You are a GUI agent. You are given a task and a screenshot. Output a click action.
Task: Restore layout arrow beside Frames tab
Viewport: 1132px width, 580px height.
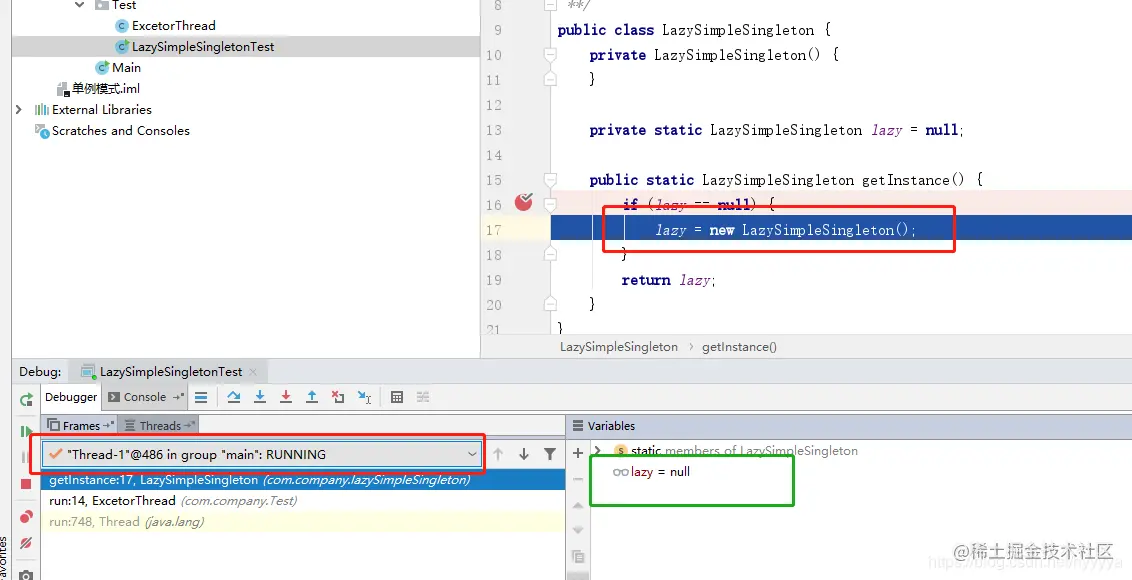click(108, 425)
